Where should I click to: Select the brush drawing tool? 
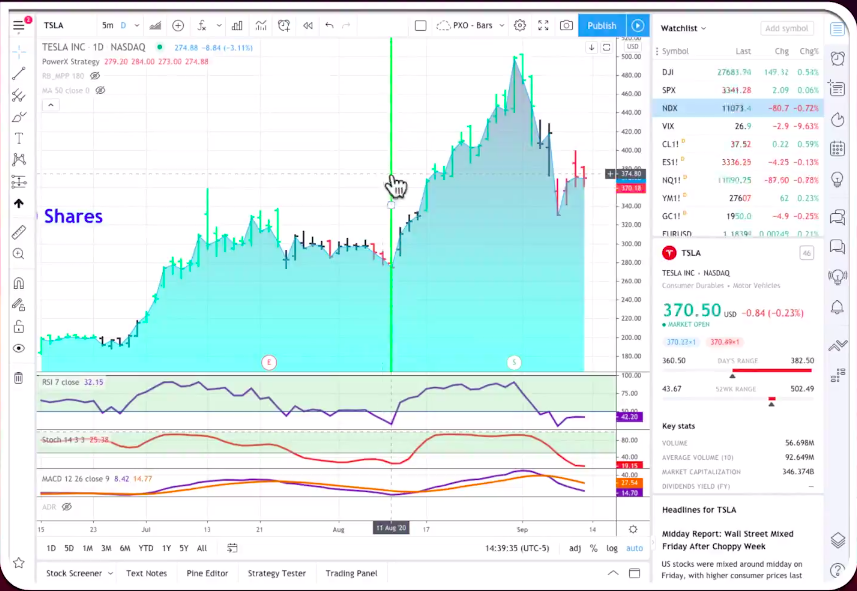coord(19,117)
